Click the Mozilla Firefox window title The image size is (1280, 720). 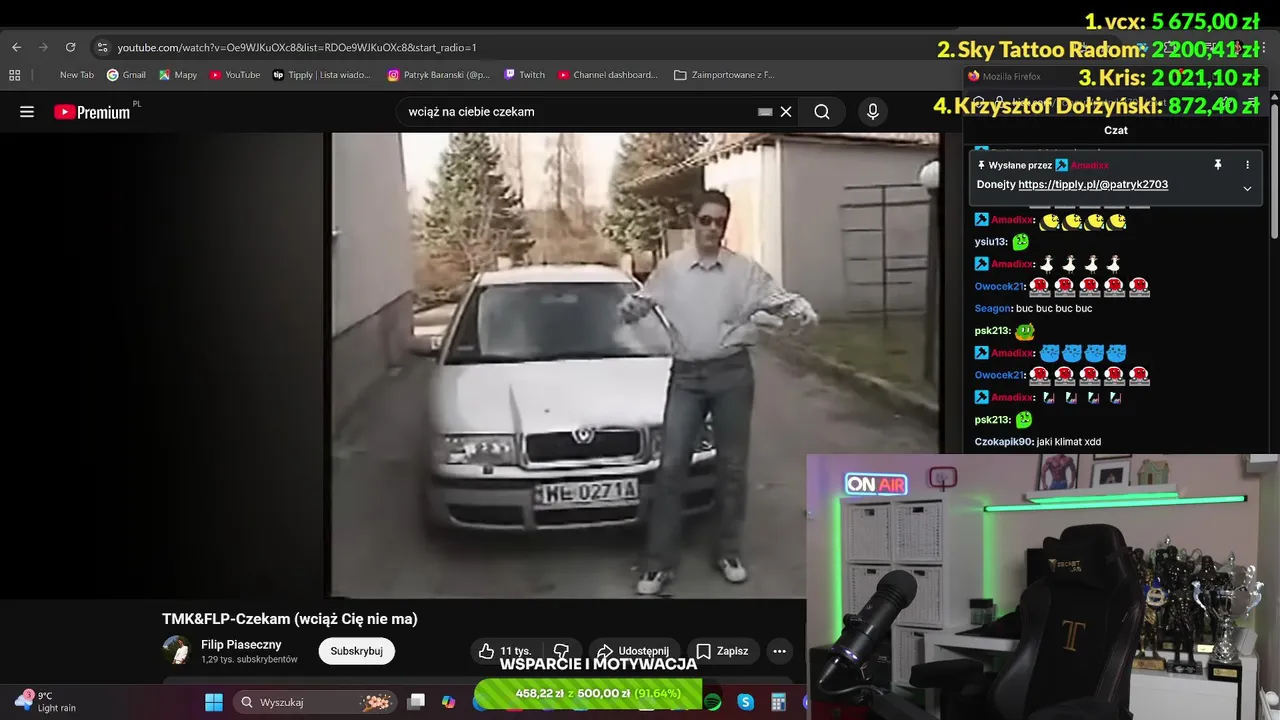1011,76
